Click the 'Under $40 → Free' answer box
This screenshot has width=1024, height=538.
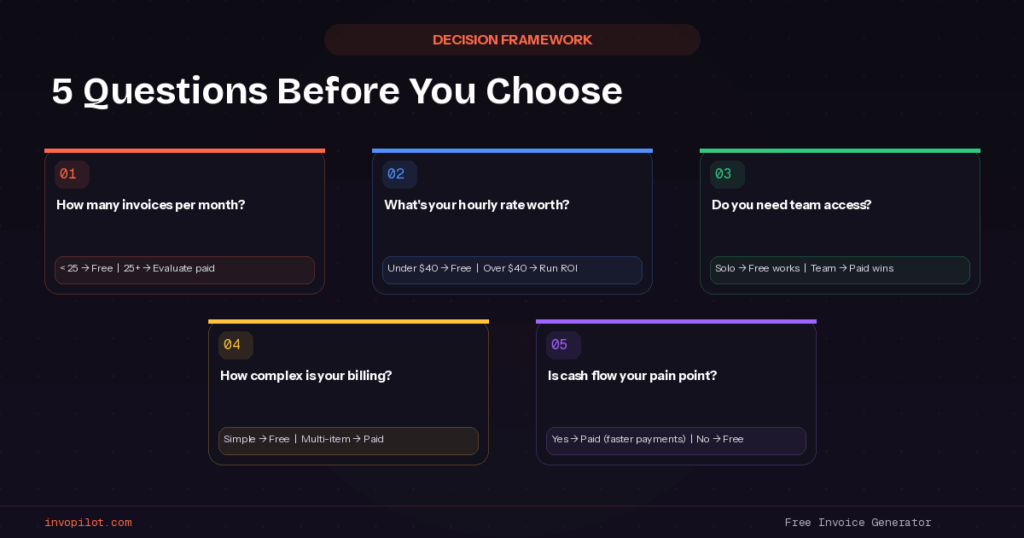(512, 269)
